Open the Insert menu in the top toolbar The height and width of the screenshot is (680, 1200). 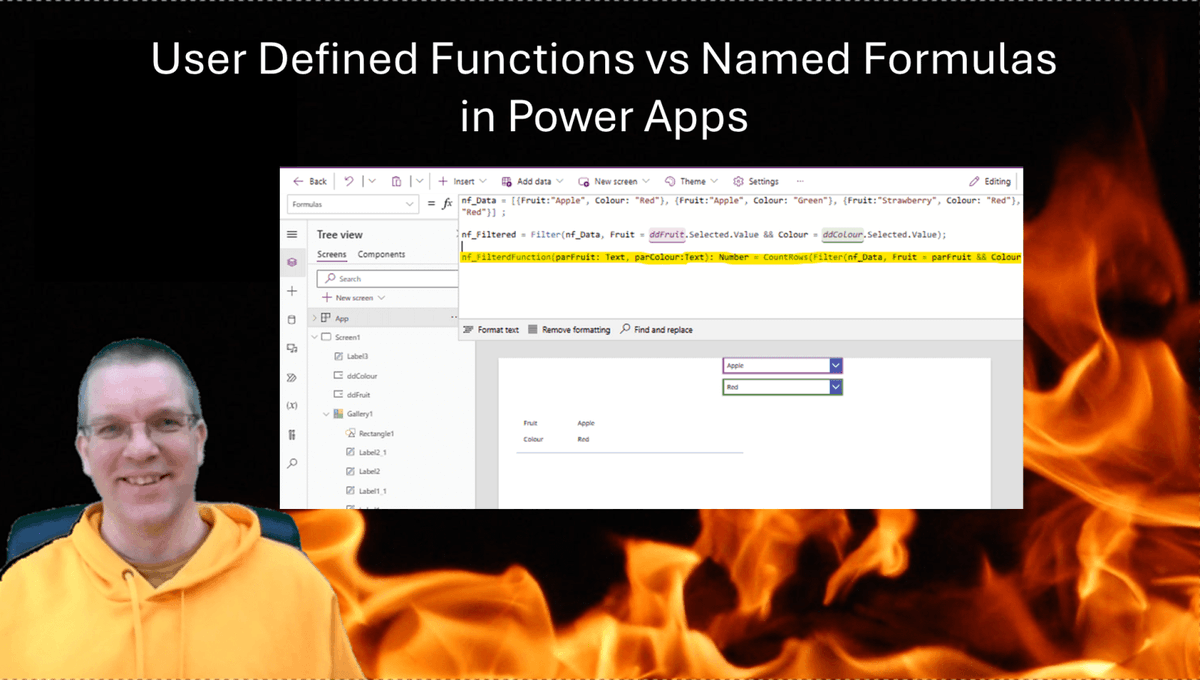pos(462,181)
